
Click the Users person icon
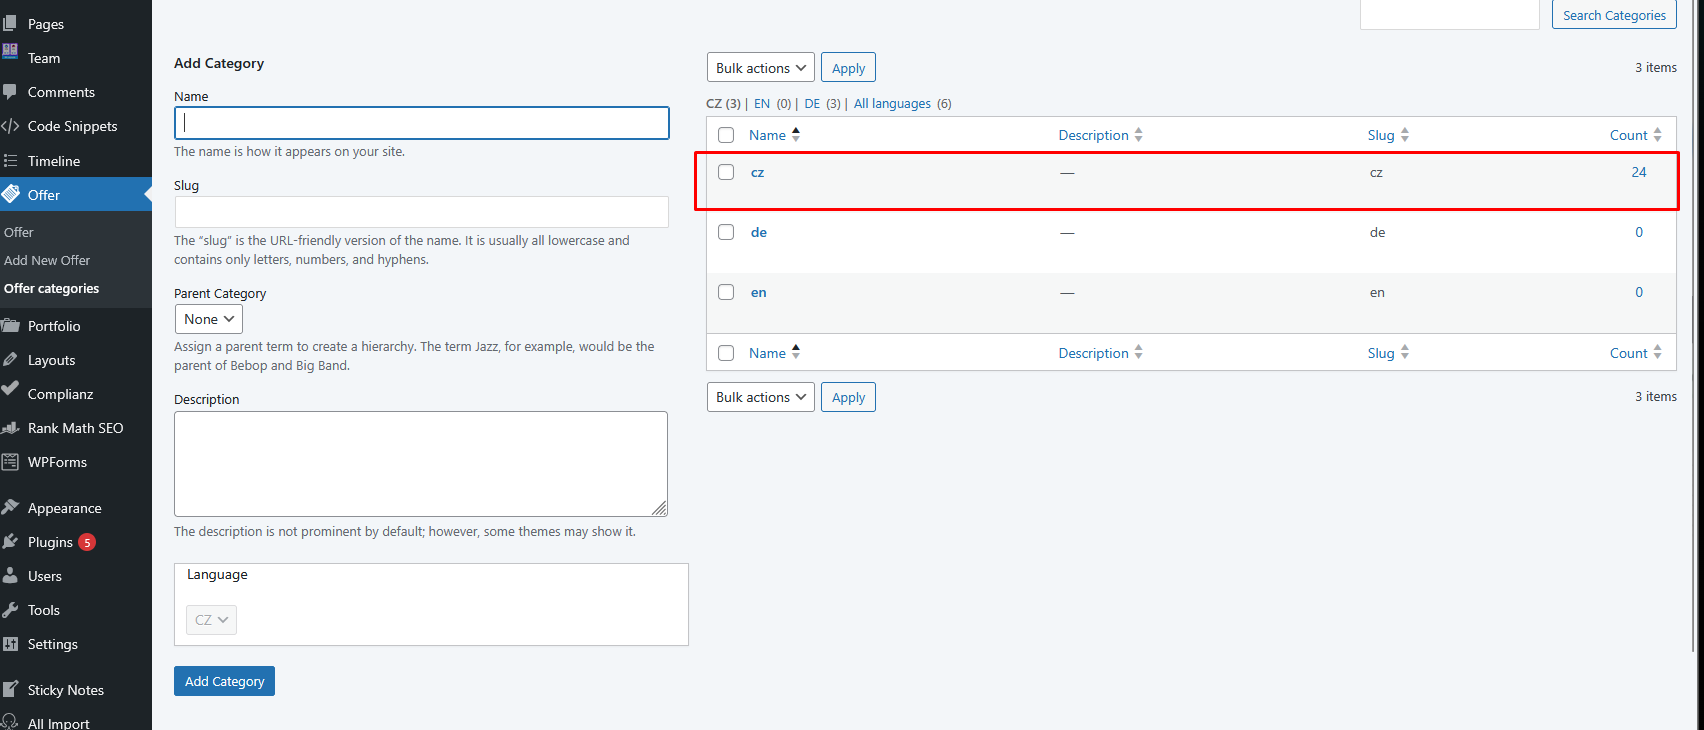pyautogui.click(x=10, y=576)
